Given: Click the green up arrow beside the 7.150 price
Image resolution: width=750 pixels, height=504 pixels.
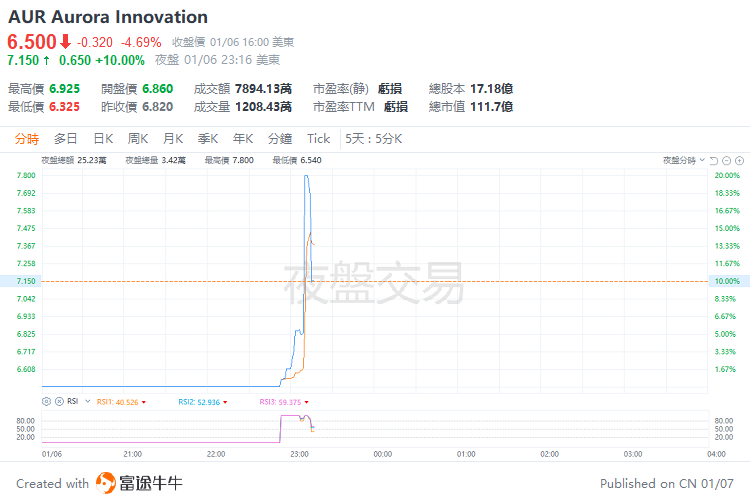Looking at the screenshot, I should coord(47,60).
